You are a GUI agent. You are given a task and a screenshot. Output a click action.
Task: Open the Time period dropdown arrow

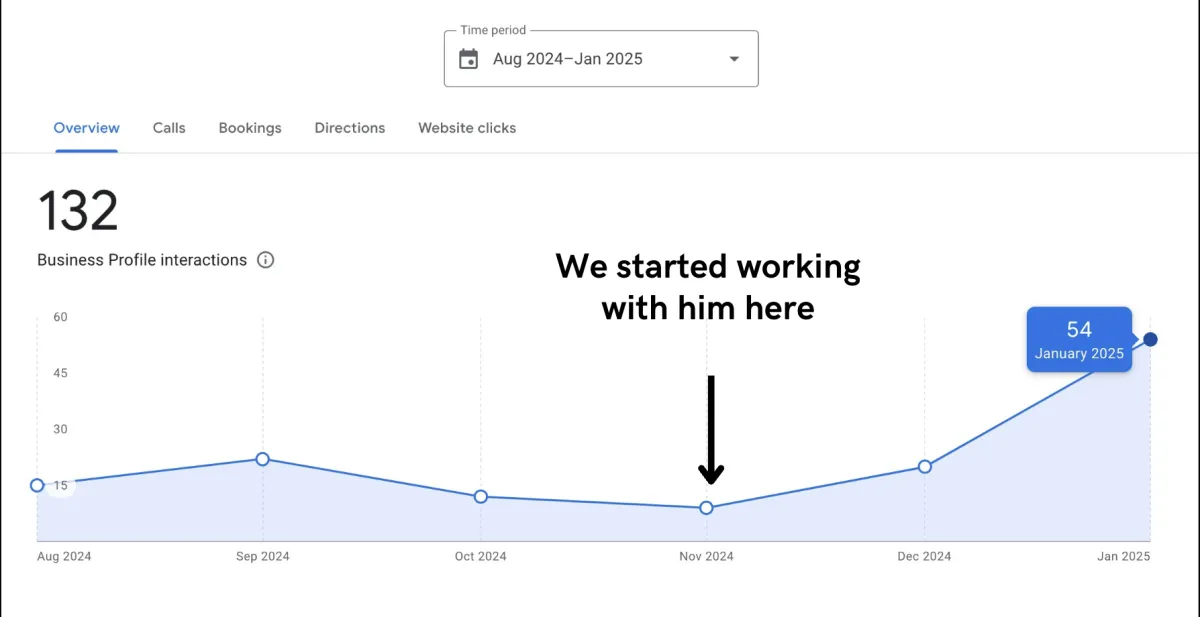[734, 59]
